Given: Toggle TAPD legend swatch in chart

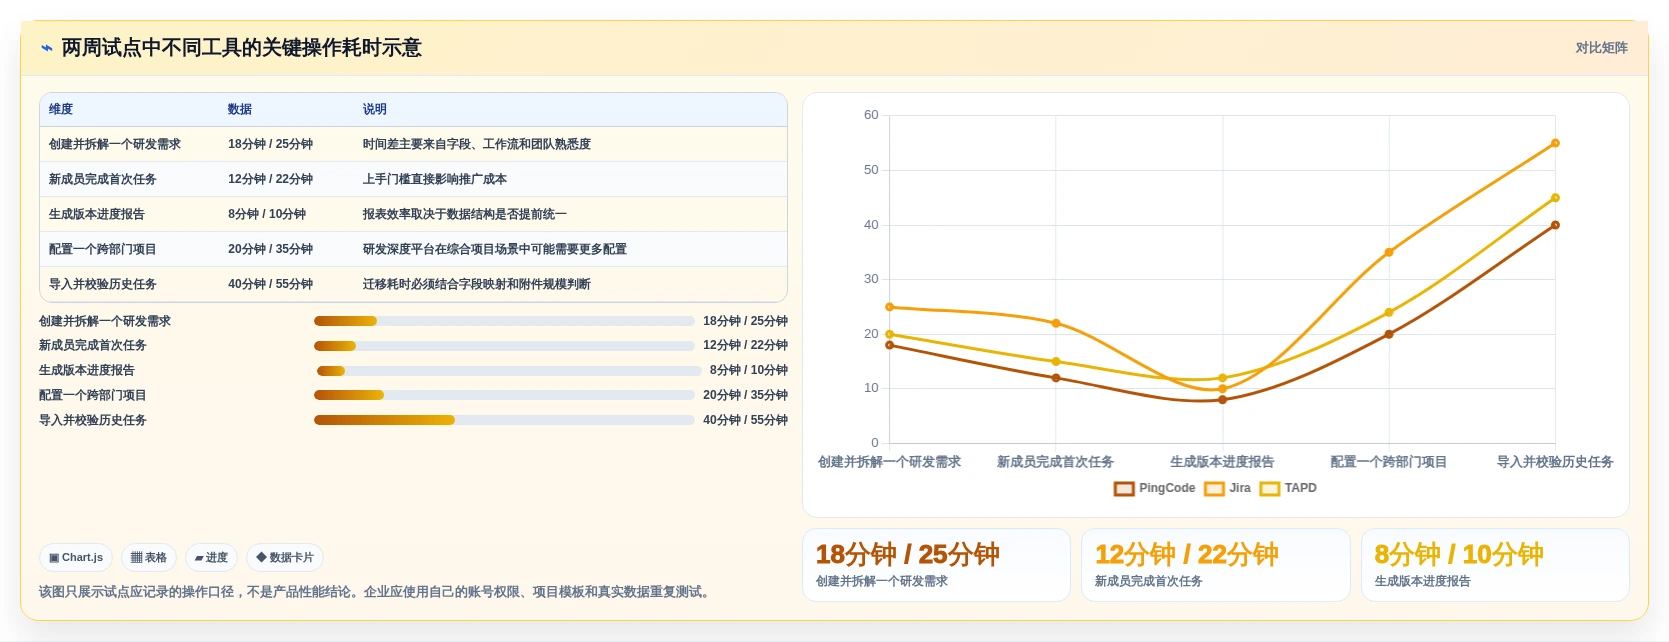Looking at the screenshot, I should 1270,489.
